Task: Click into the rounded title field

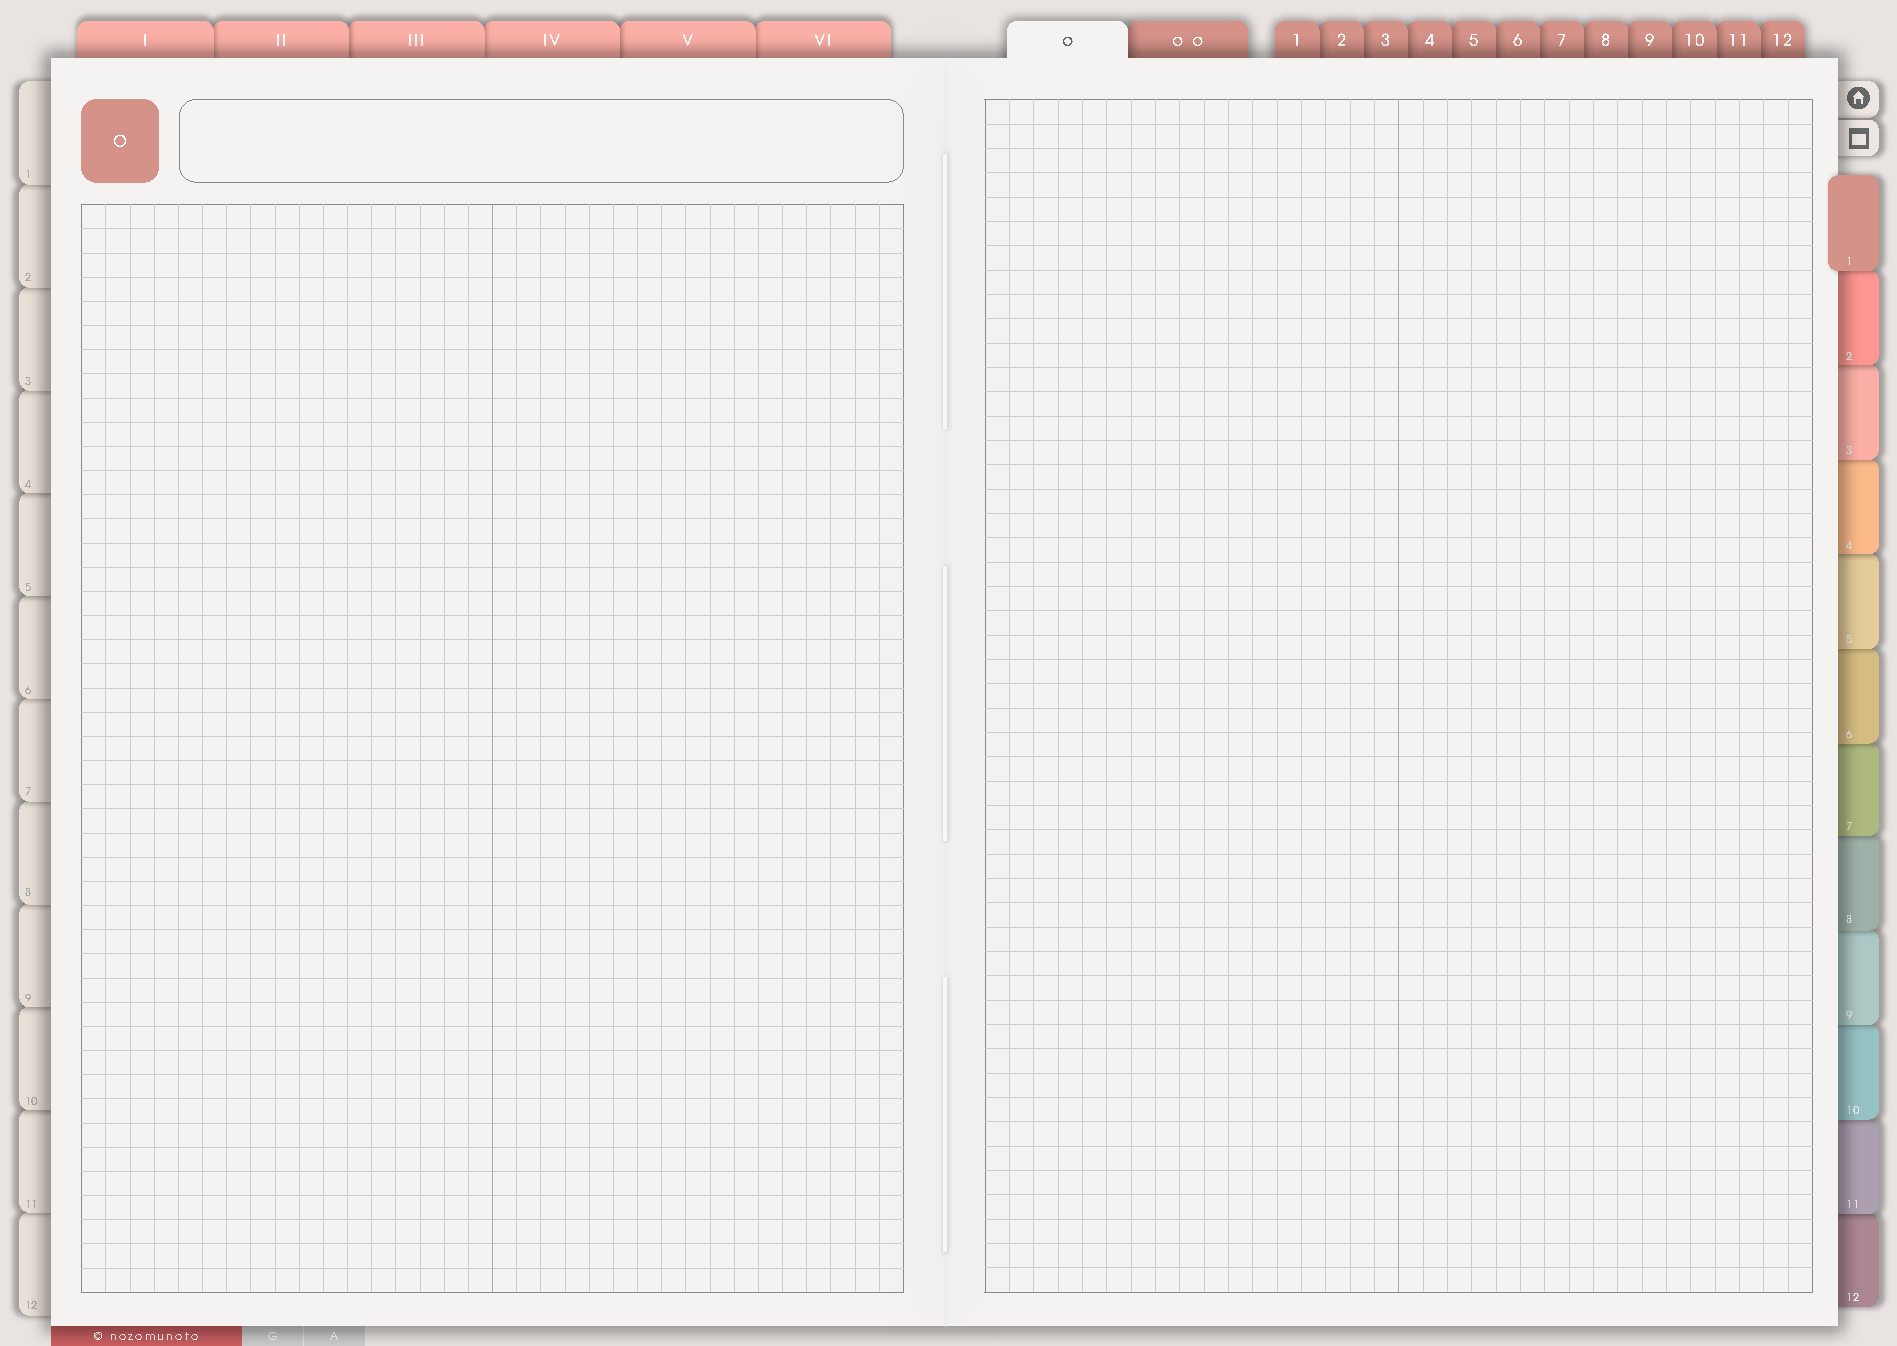Action: coord(541,141)
